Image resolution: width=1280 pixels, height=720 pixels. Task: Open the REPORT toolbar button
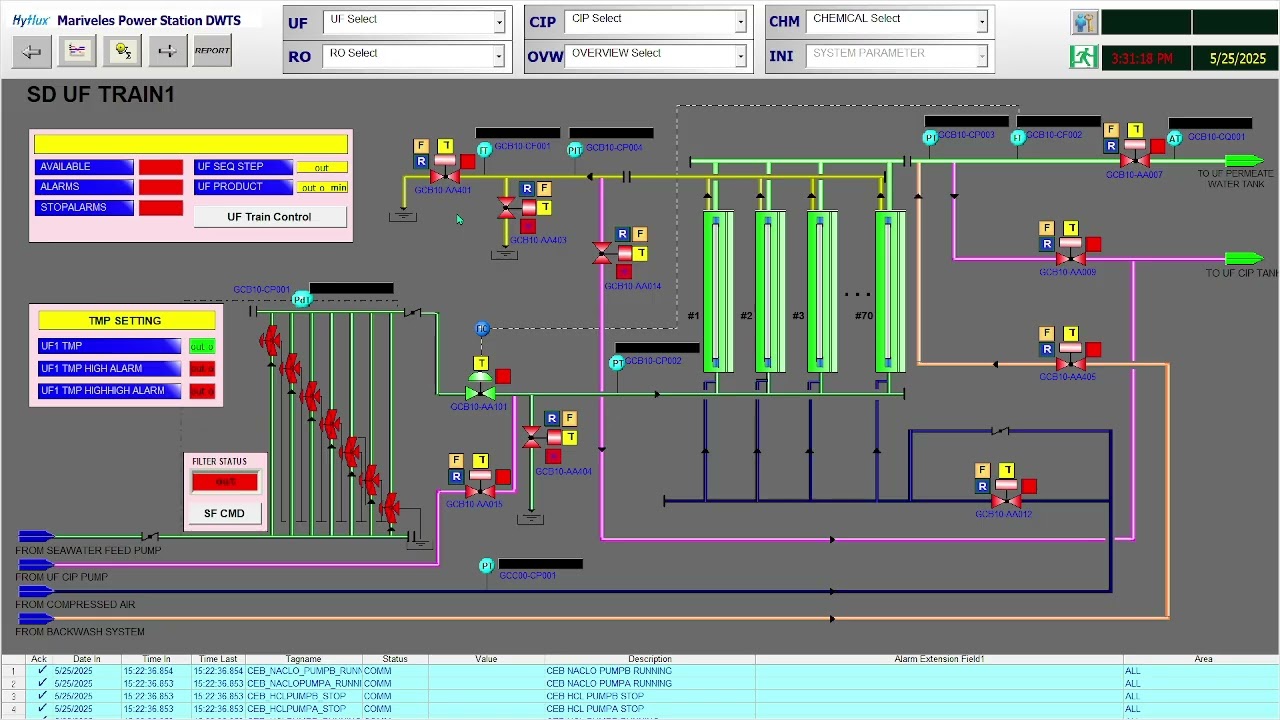pos(212,51)
